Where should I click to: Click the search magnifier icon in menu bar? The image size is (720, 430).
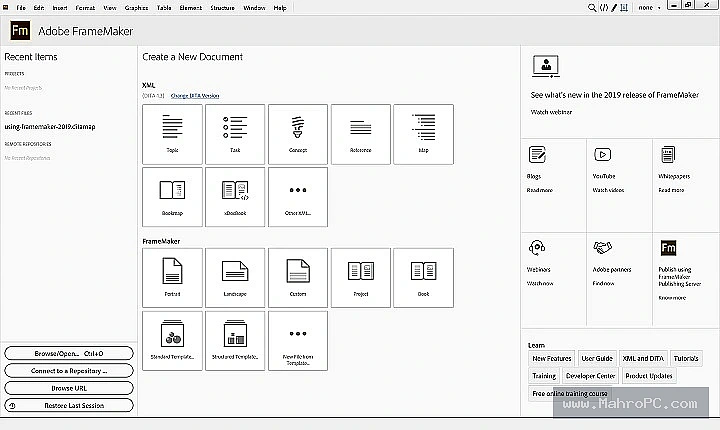click(592, 8)
